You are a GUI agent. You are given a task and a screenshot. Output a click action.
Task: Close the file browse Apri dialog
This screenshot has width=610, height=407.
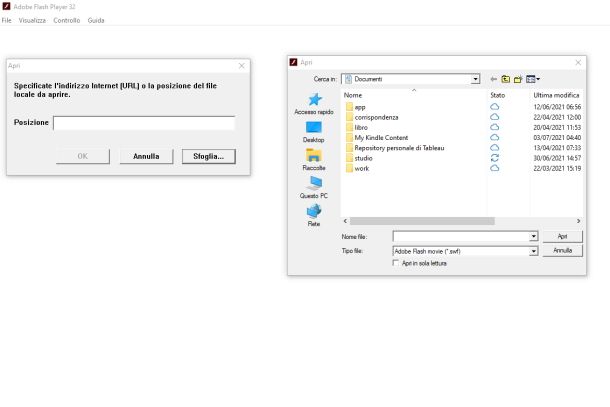[578, 62]
